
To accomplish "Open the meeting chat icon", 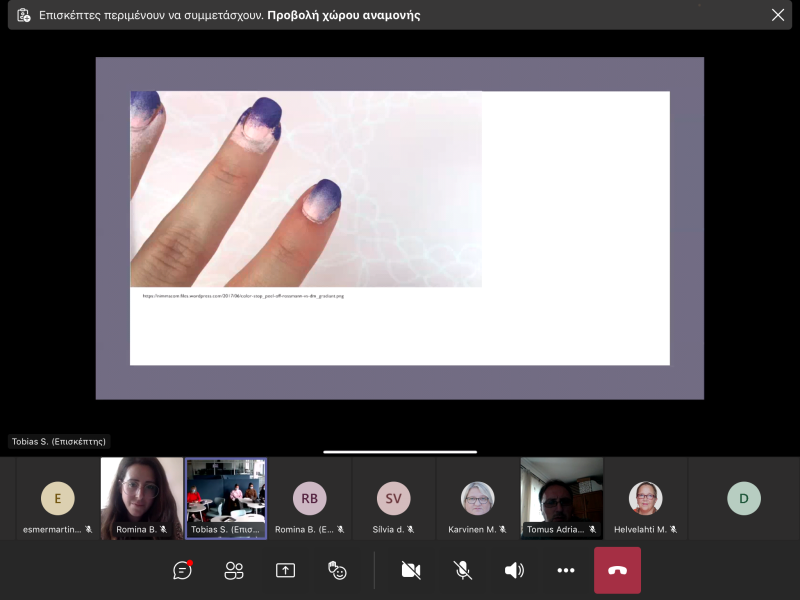I will [x=182, y=570].
